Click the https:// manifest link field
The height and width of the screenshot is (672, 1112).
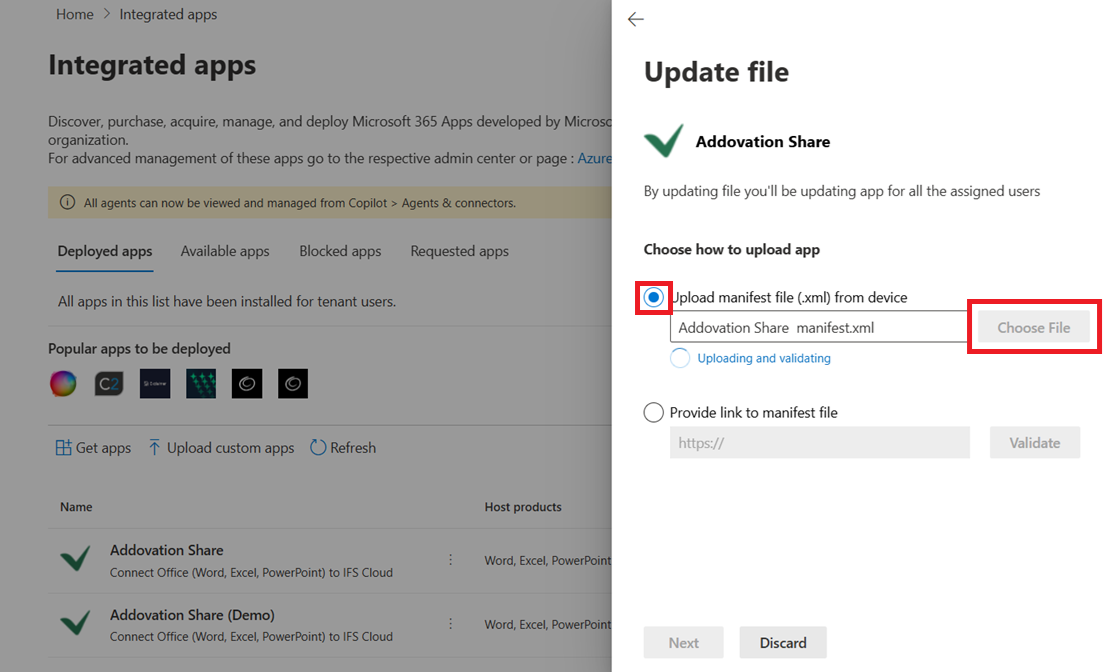click(819, 443)
